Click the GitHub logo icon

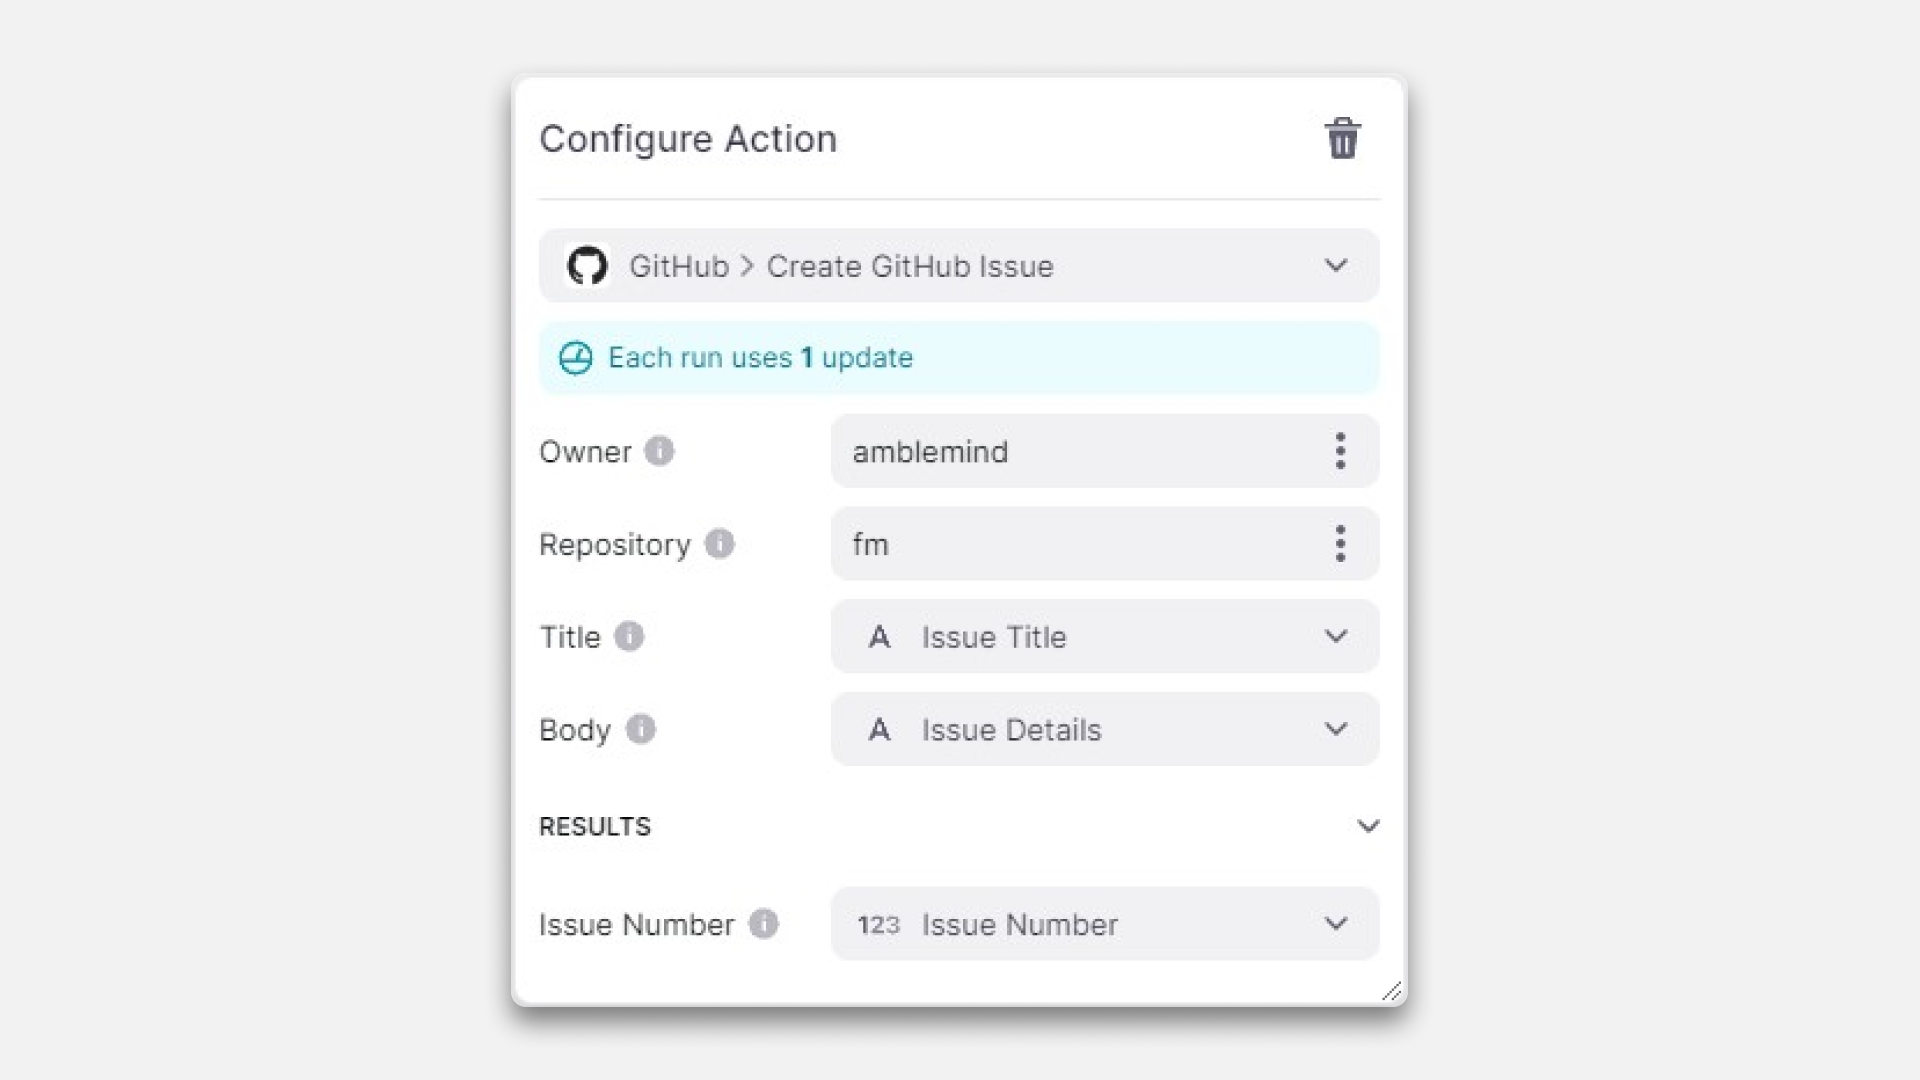(587, 266)
